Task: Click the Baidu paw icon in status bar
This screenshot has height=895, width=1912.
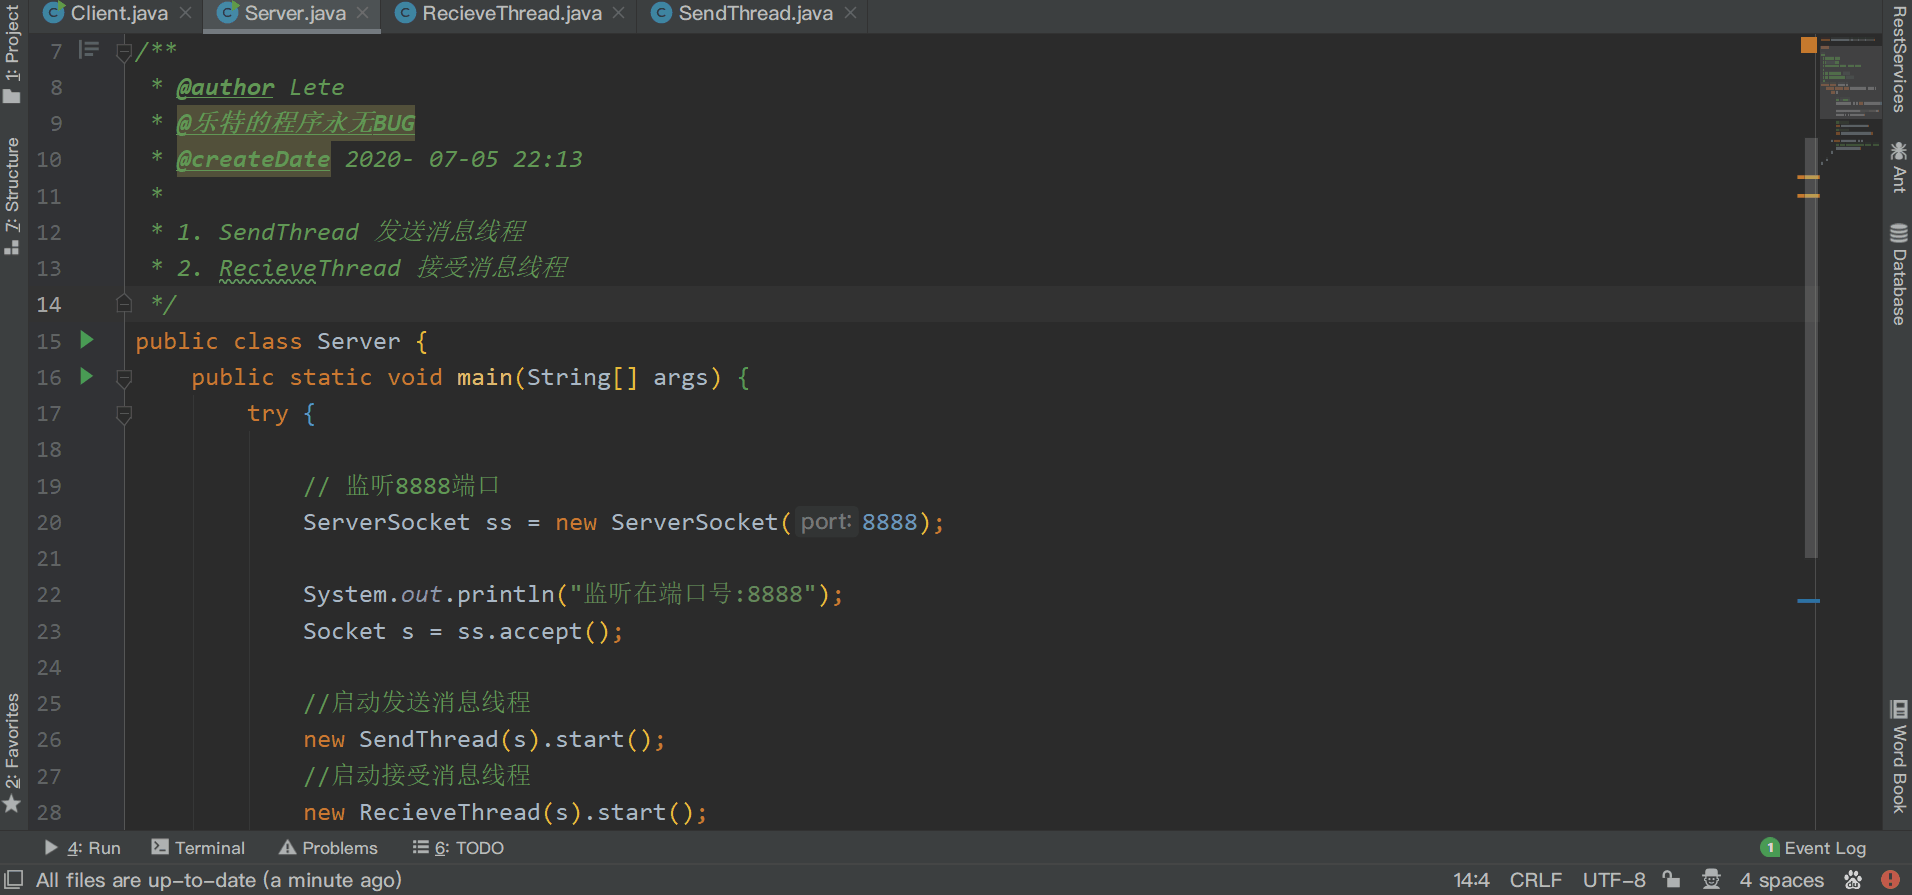Action: click(x=1853, y=880)
